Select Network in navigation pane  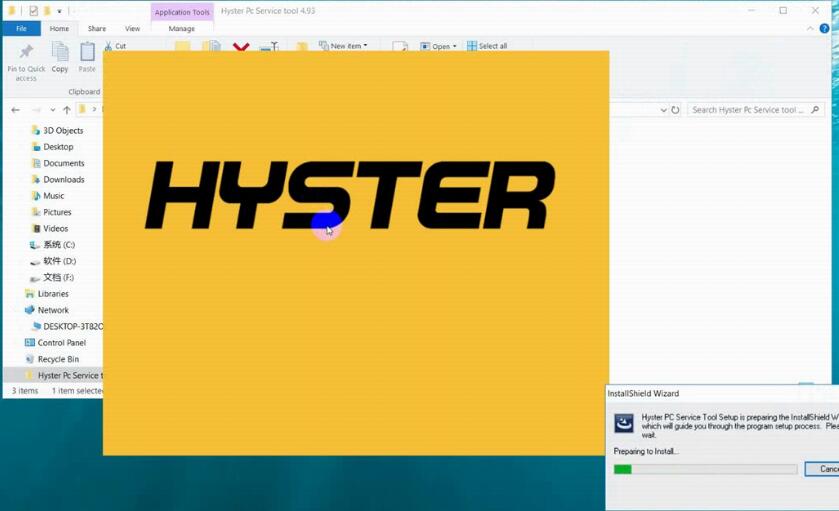coord(47,310)
